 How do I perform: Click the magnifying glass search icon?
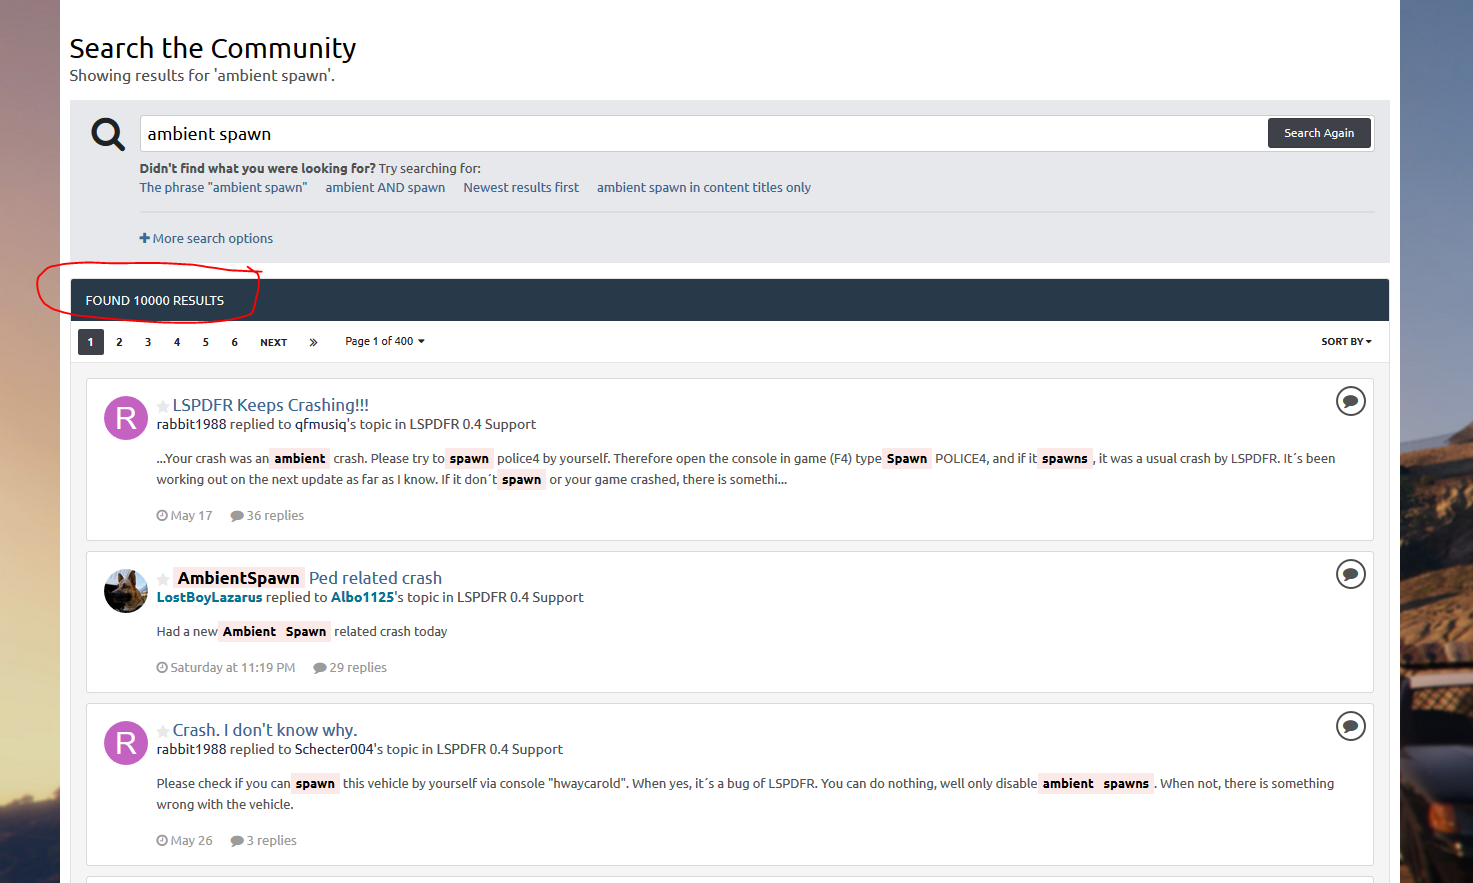pyautogui.click(x=108, y=134)
